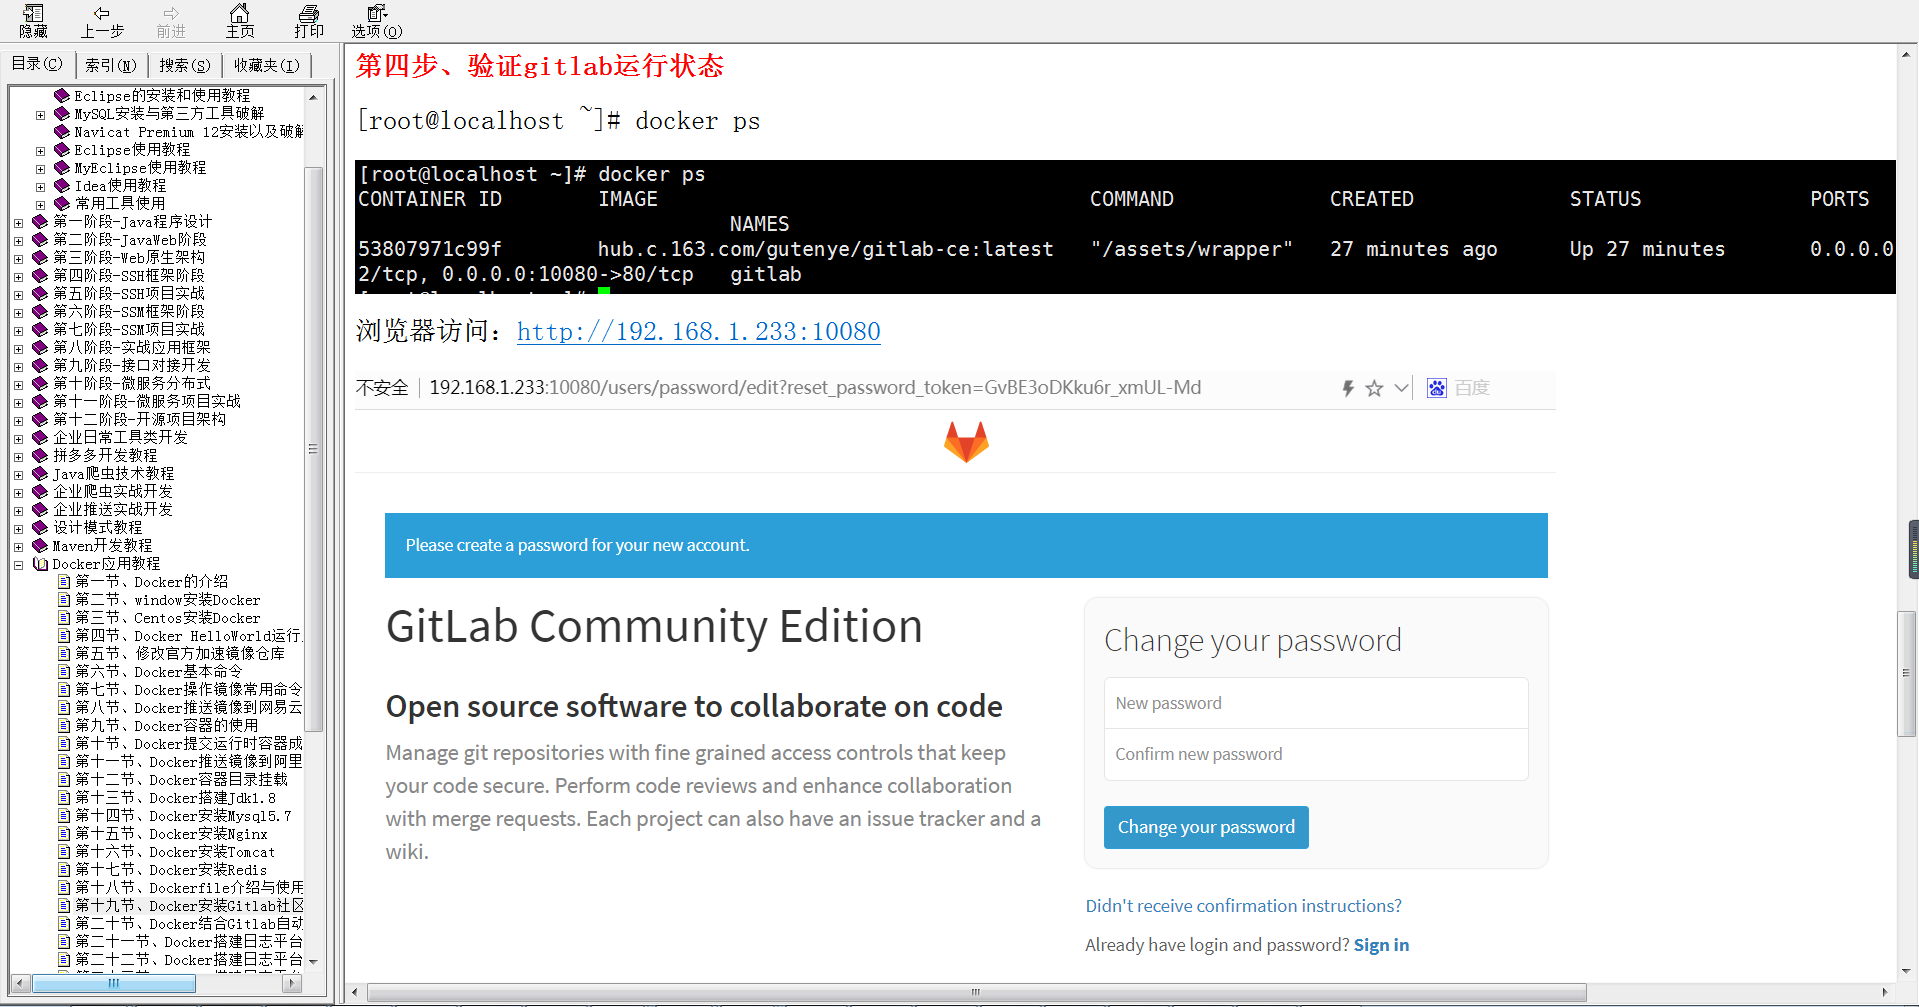The height and width of the screenshot is (1007, 1919).
Task: Open 第十九节、Docker安装Gitlab社区 topic
Action: pyautogui.click(x=189, y=906)
